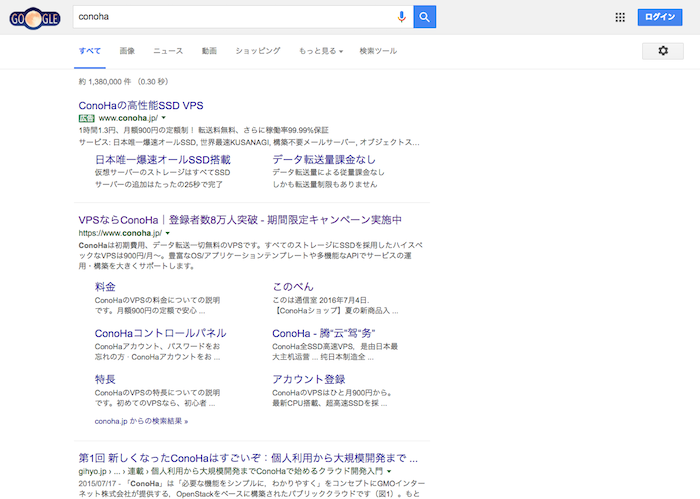This screenshot has width=700, height=499.
Task: Switch to the ニュース news tab
Action: pos(168,50)
